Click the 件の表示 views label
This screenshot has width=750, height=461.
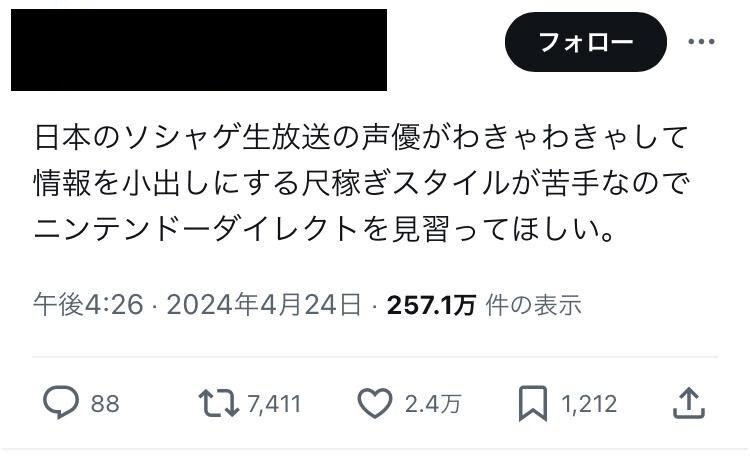[x=533, y=305]
